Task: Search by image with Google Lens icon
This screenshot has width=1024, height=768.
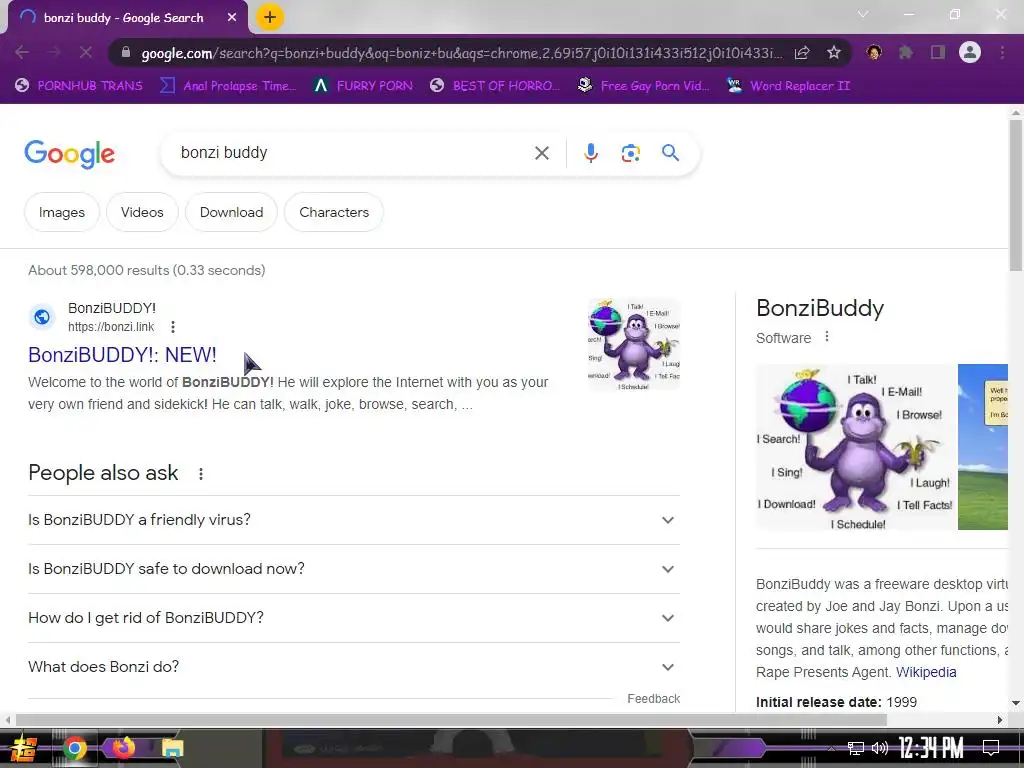Action: coord(631,153)
